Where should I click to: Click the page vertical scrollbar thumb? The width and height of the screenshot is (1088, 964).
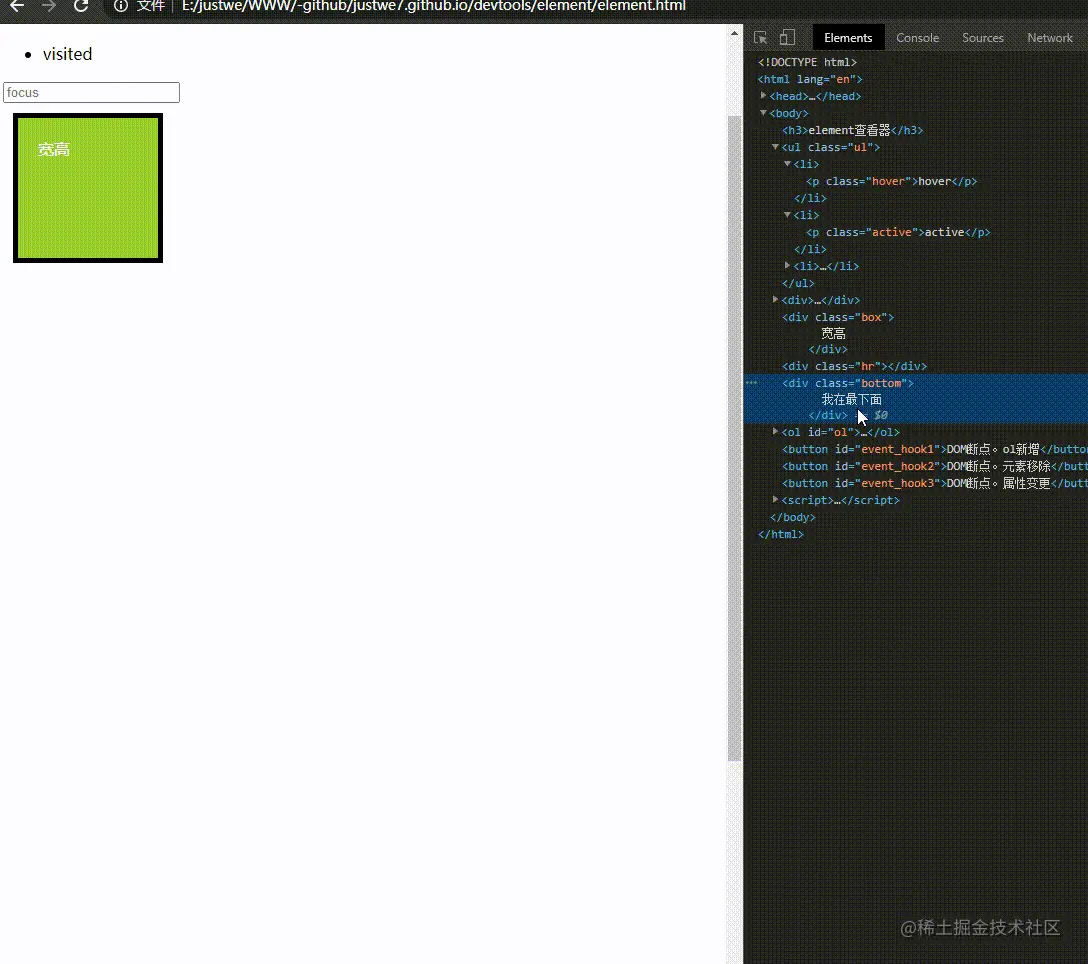click(734, 437)
